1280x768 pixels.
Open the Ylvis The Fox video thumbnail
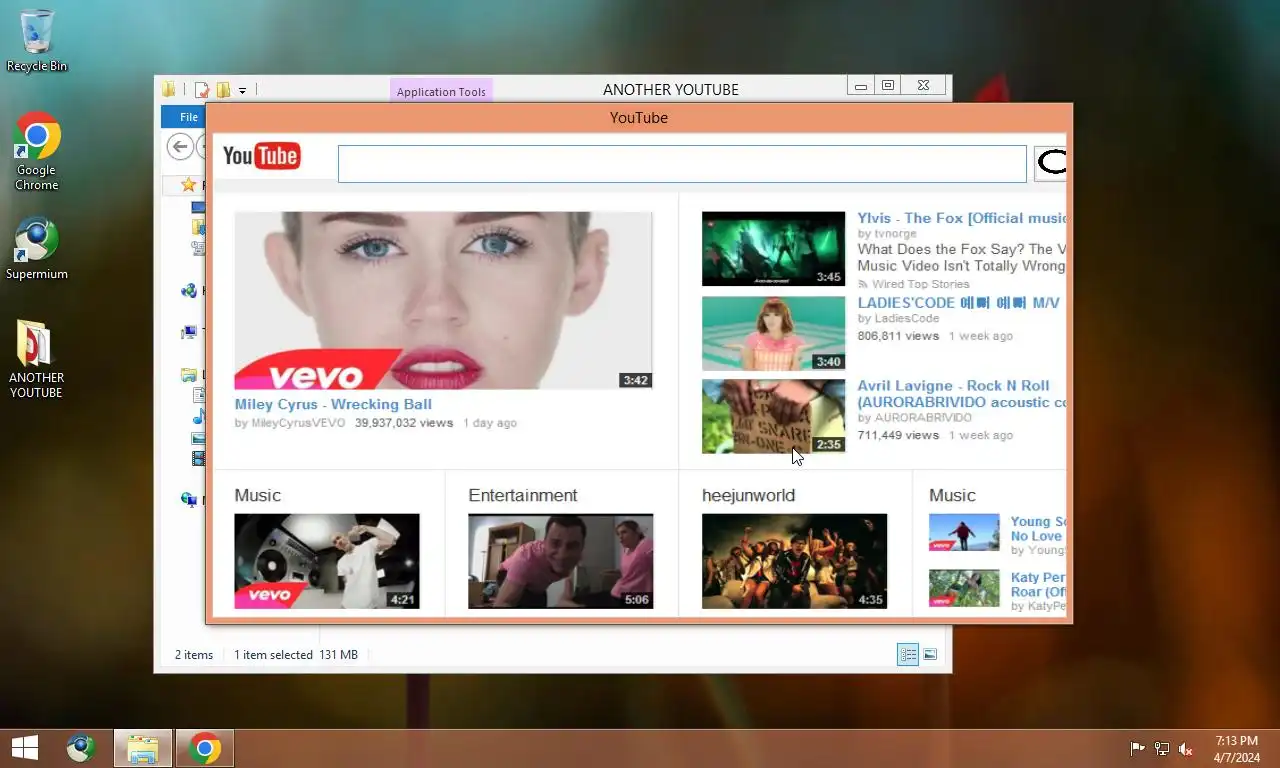tap(773, 249)
